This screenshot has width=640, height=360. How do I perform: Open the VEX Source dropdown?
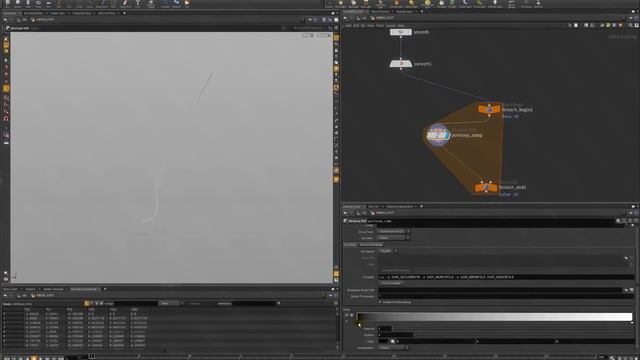tap(388, 251)
